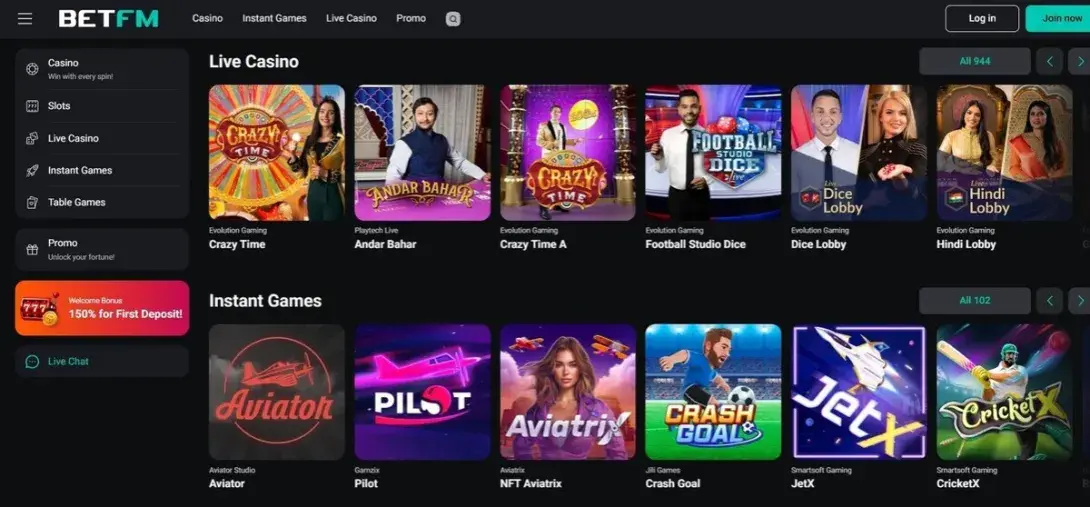Switch to Promo in top navigation
This screenshot has height=507, width=1090.
pos(411,18)
